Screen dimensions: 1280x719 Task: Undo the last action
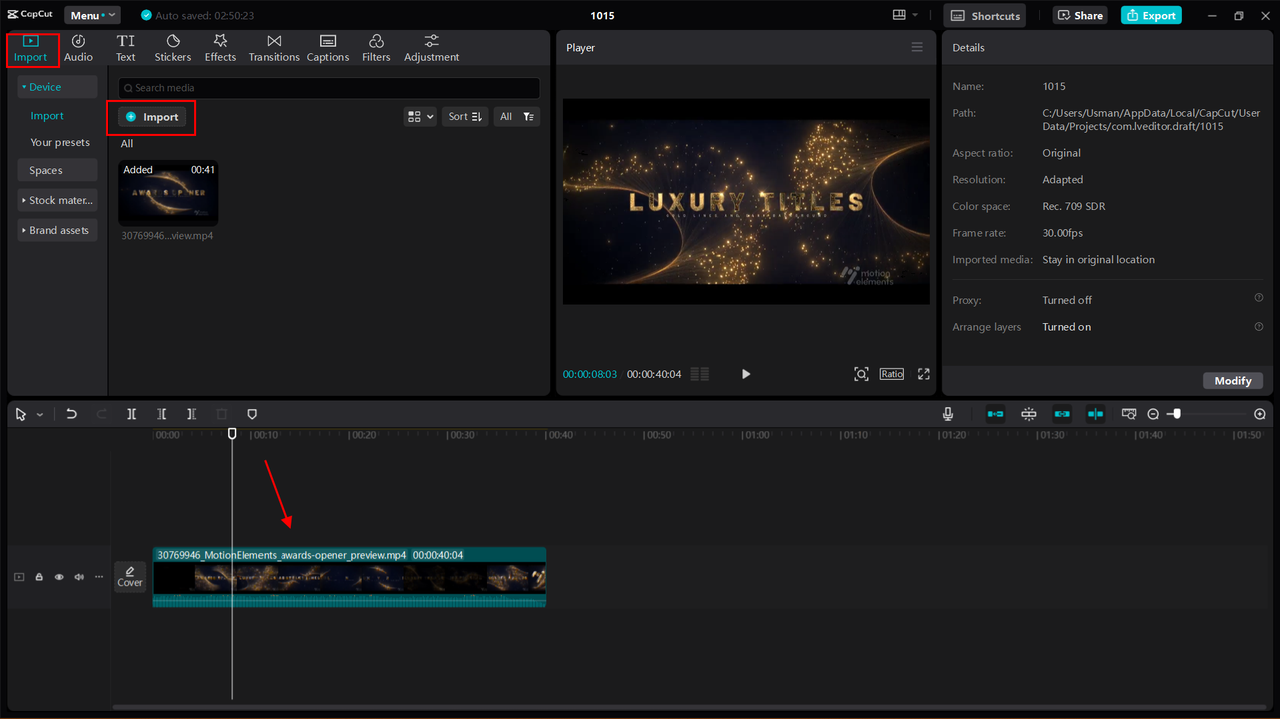(71, 414)
